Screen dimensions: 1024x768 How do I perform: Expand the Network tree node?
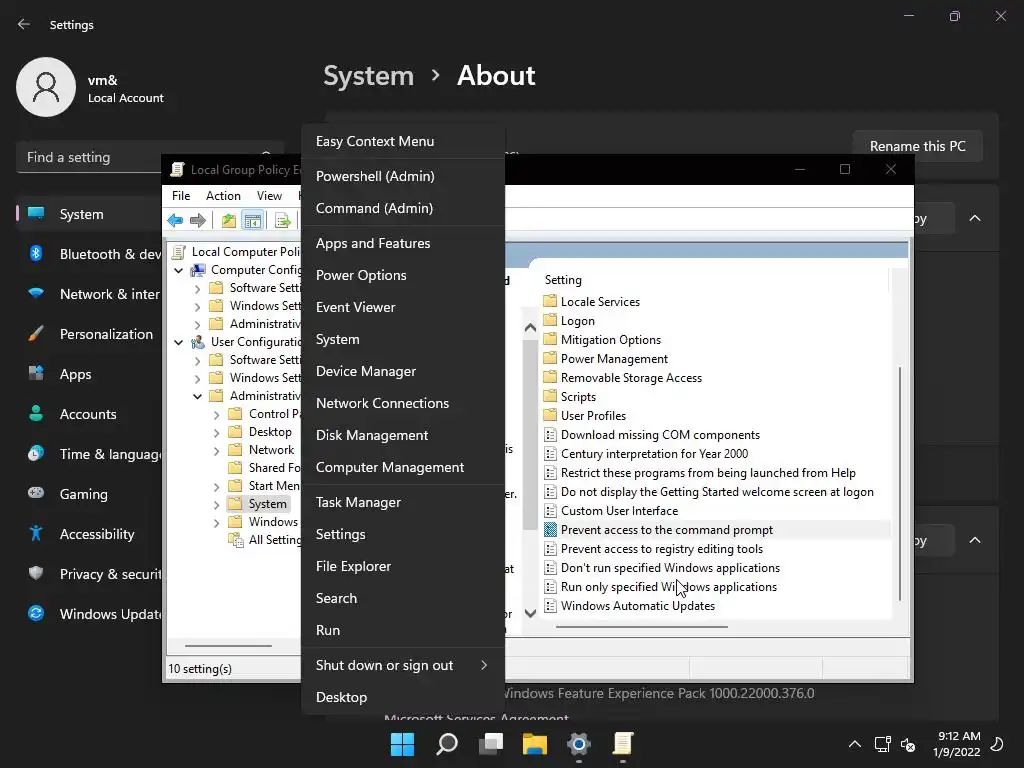click(x=216, y=450)
